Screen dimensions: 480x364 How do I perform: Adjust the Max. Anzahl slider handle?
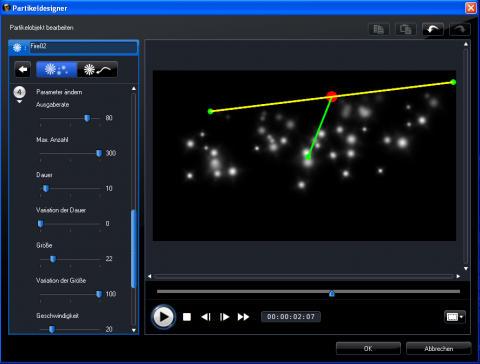pos(99,153)
